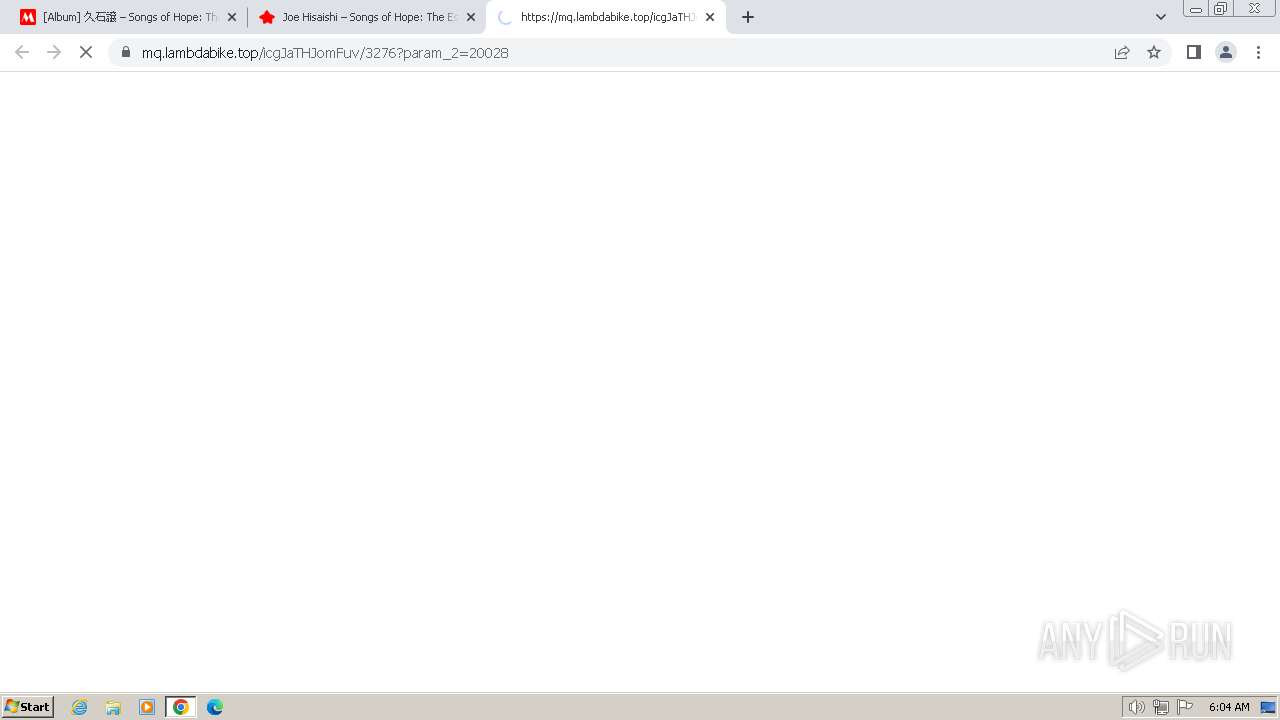1280x720 pixels.
Task: Launch Internet Explorer from taskbar
Action: [x=80, y=707]
